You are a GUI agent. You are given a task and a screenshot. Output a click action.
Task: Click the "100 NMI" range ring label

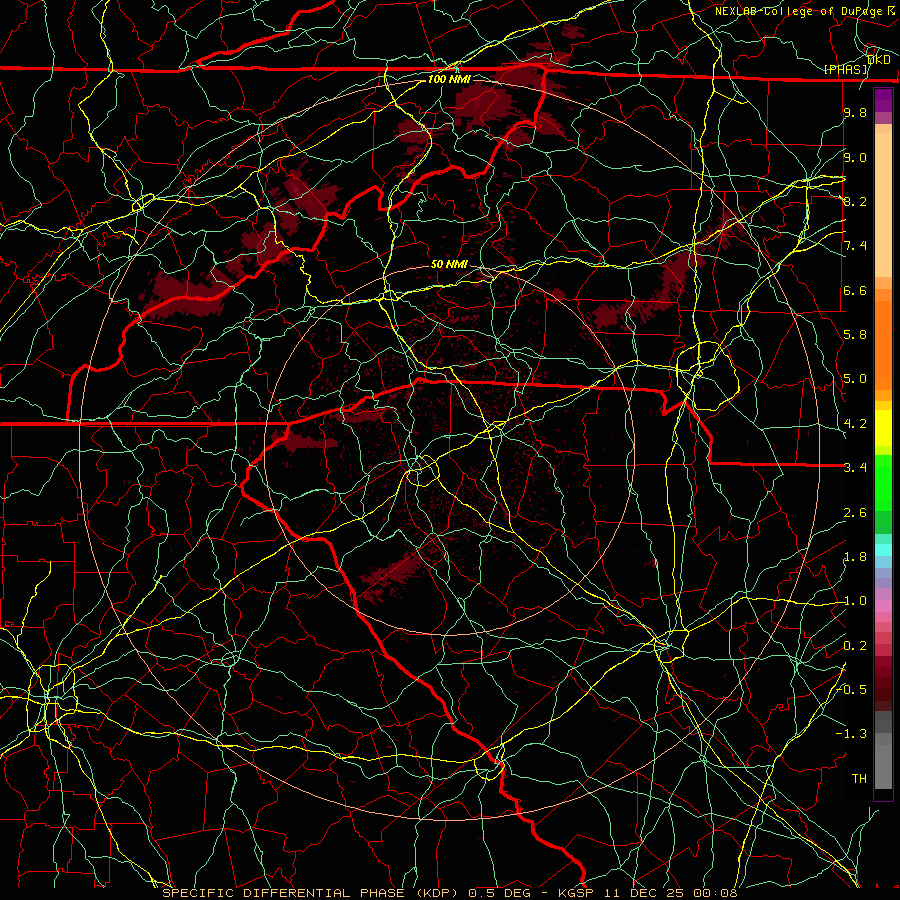coord(449,79)
